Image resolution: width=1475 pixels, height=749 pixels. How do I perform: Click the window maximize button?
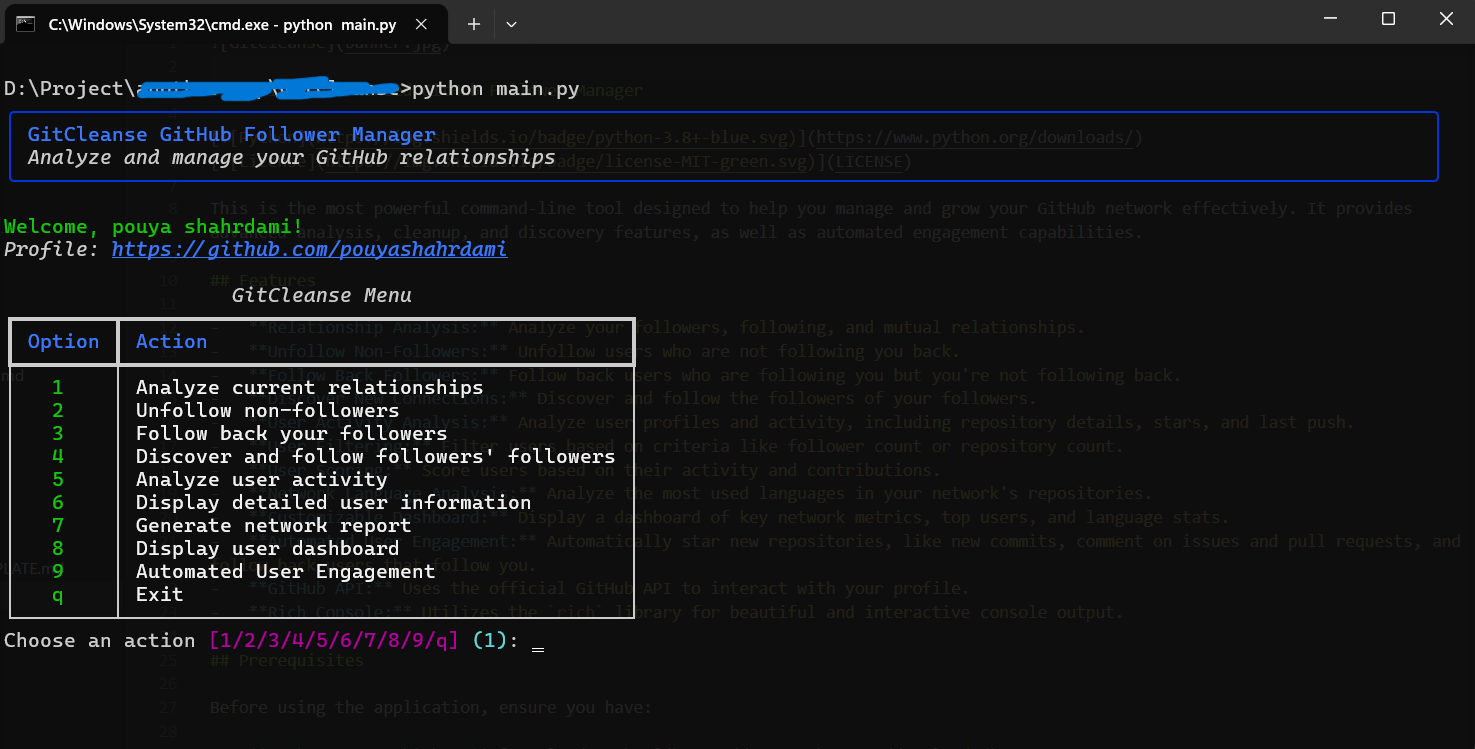pos(1388,17)
